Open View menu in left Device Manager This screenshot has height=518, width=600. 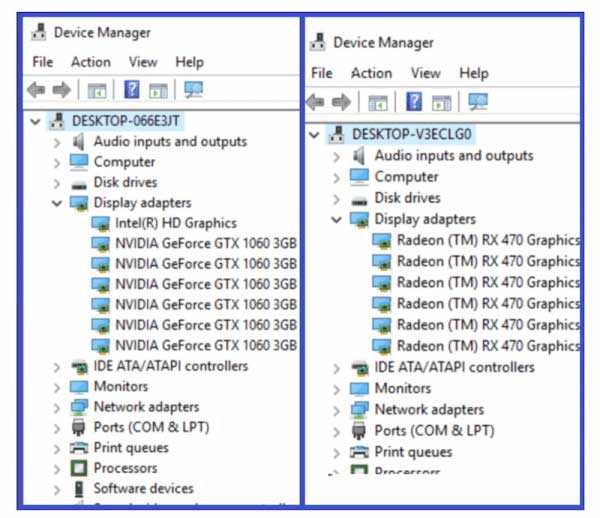point(143,62)
